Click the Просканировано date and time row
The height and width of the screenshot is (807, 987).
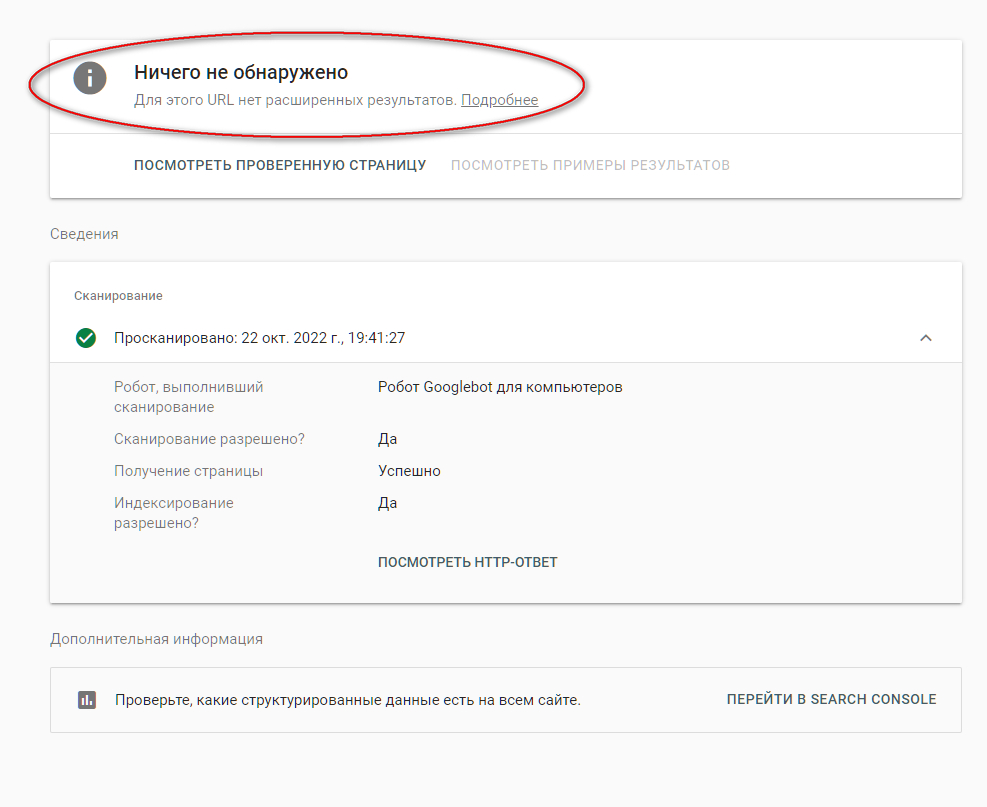point(506,338)
